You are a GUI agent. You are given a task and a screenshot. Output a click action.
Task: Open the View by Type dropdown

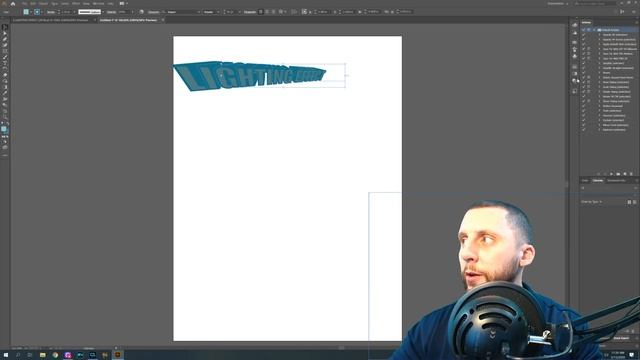pyautogui.click(x=591, y=202)
